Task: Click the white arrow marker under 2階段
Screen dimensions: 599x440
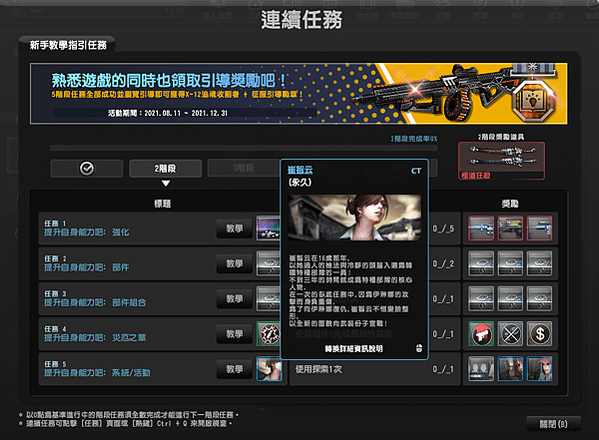Action: pyautogui.click(x=165, y=183)
